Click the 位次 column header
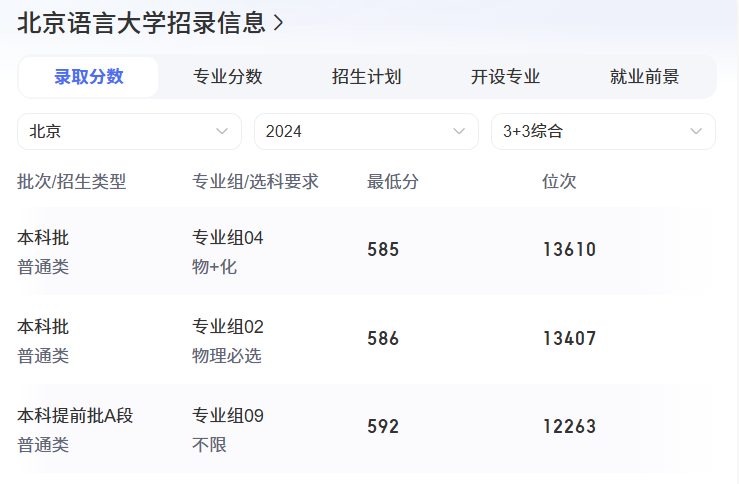The image size is (739, 484). click(559, 181)
